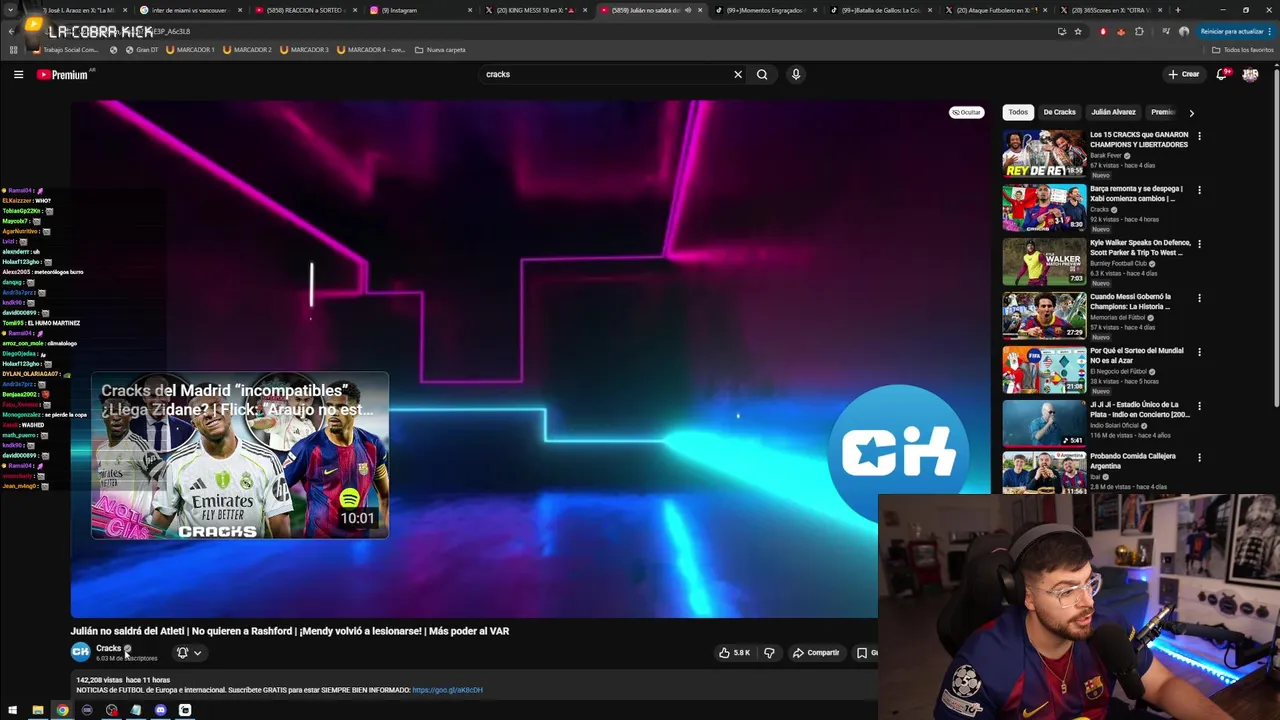This screenshot has height=720, width=1280.
Task: Open more options for 'Los 15 CRACKS' video
Action: tap(1199, 136)
